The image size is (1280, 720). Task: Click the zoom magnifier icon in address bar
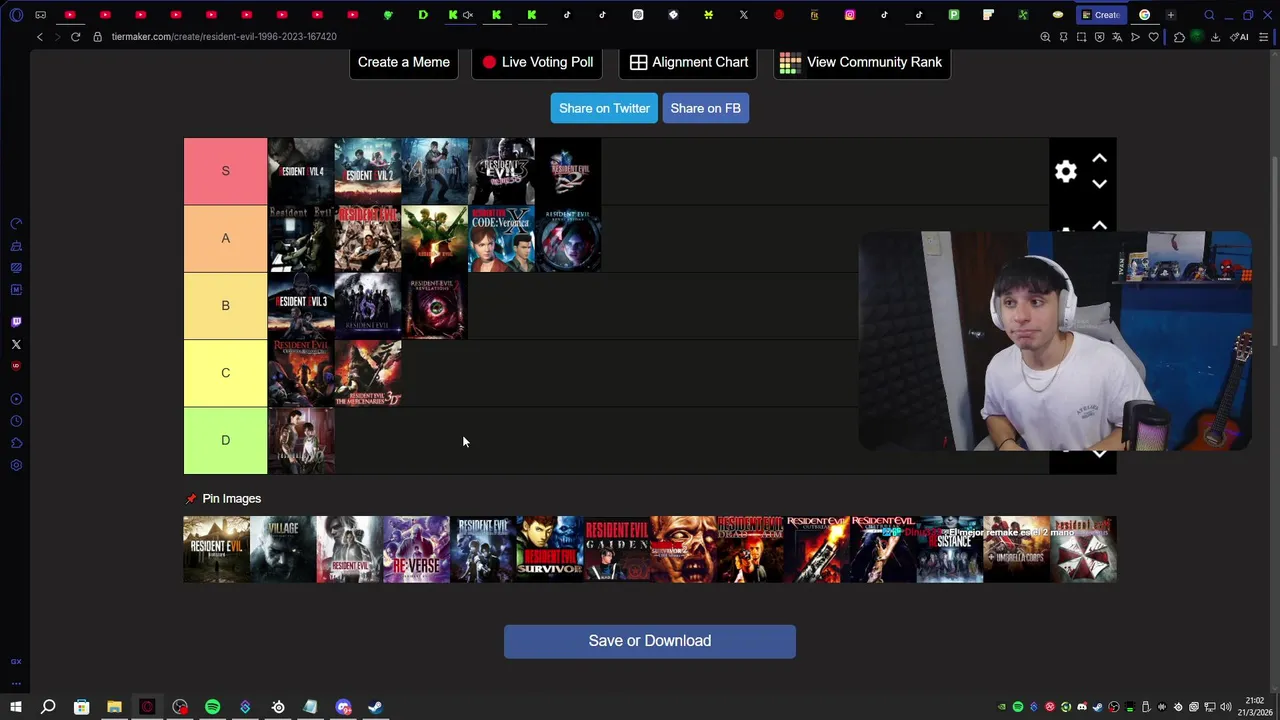(1045, 37)
